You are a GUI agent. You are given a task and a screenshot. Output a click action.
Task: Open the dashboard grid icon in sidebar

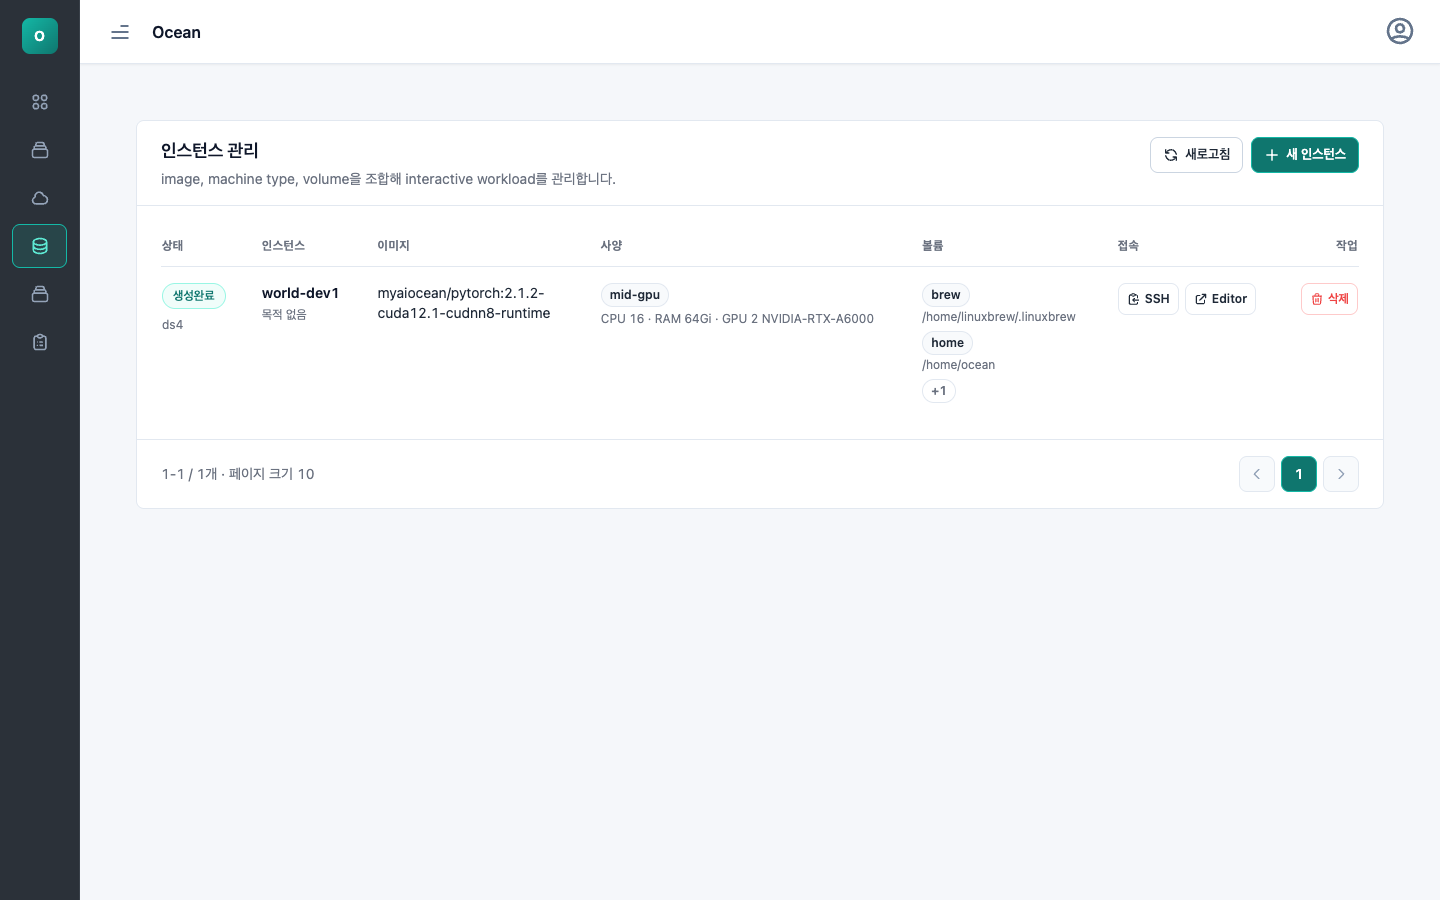point(40,102)
